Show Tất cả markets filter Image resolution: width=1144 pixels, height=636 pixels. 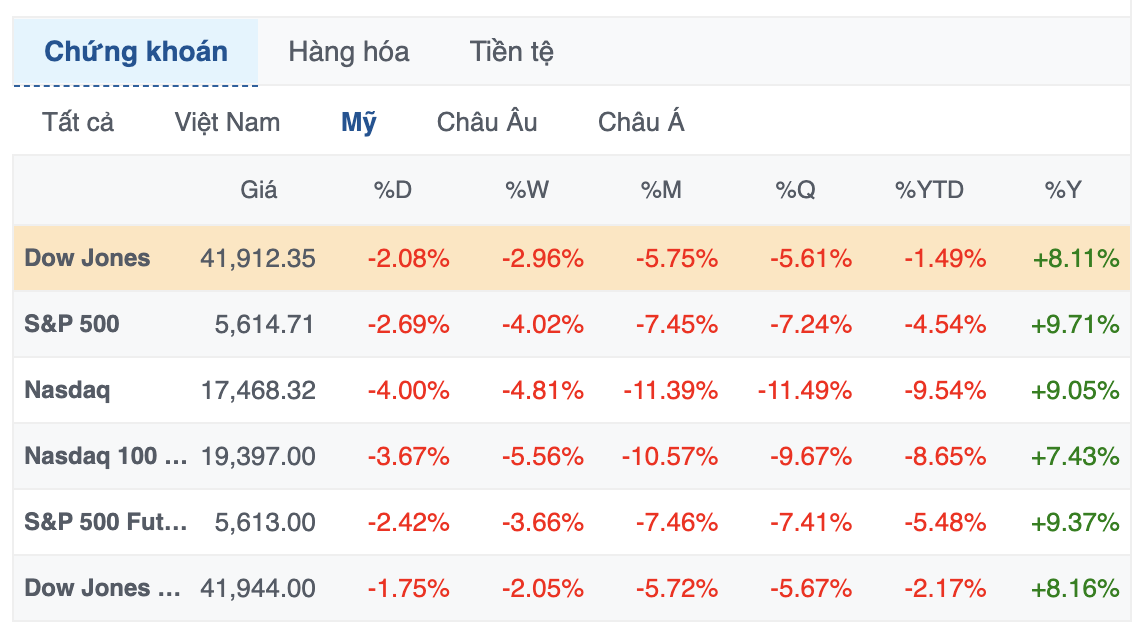78,123
